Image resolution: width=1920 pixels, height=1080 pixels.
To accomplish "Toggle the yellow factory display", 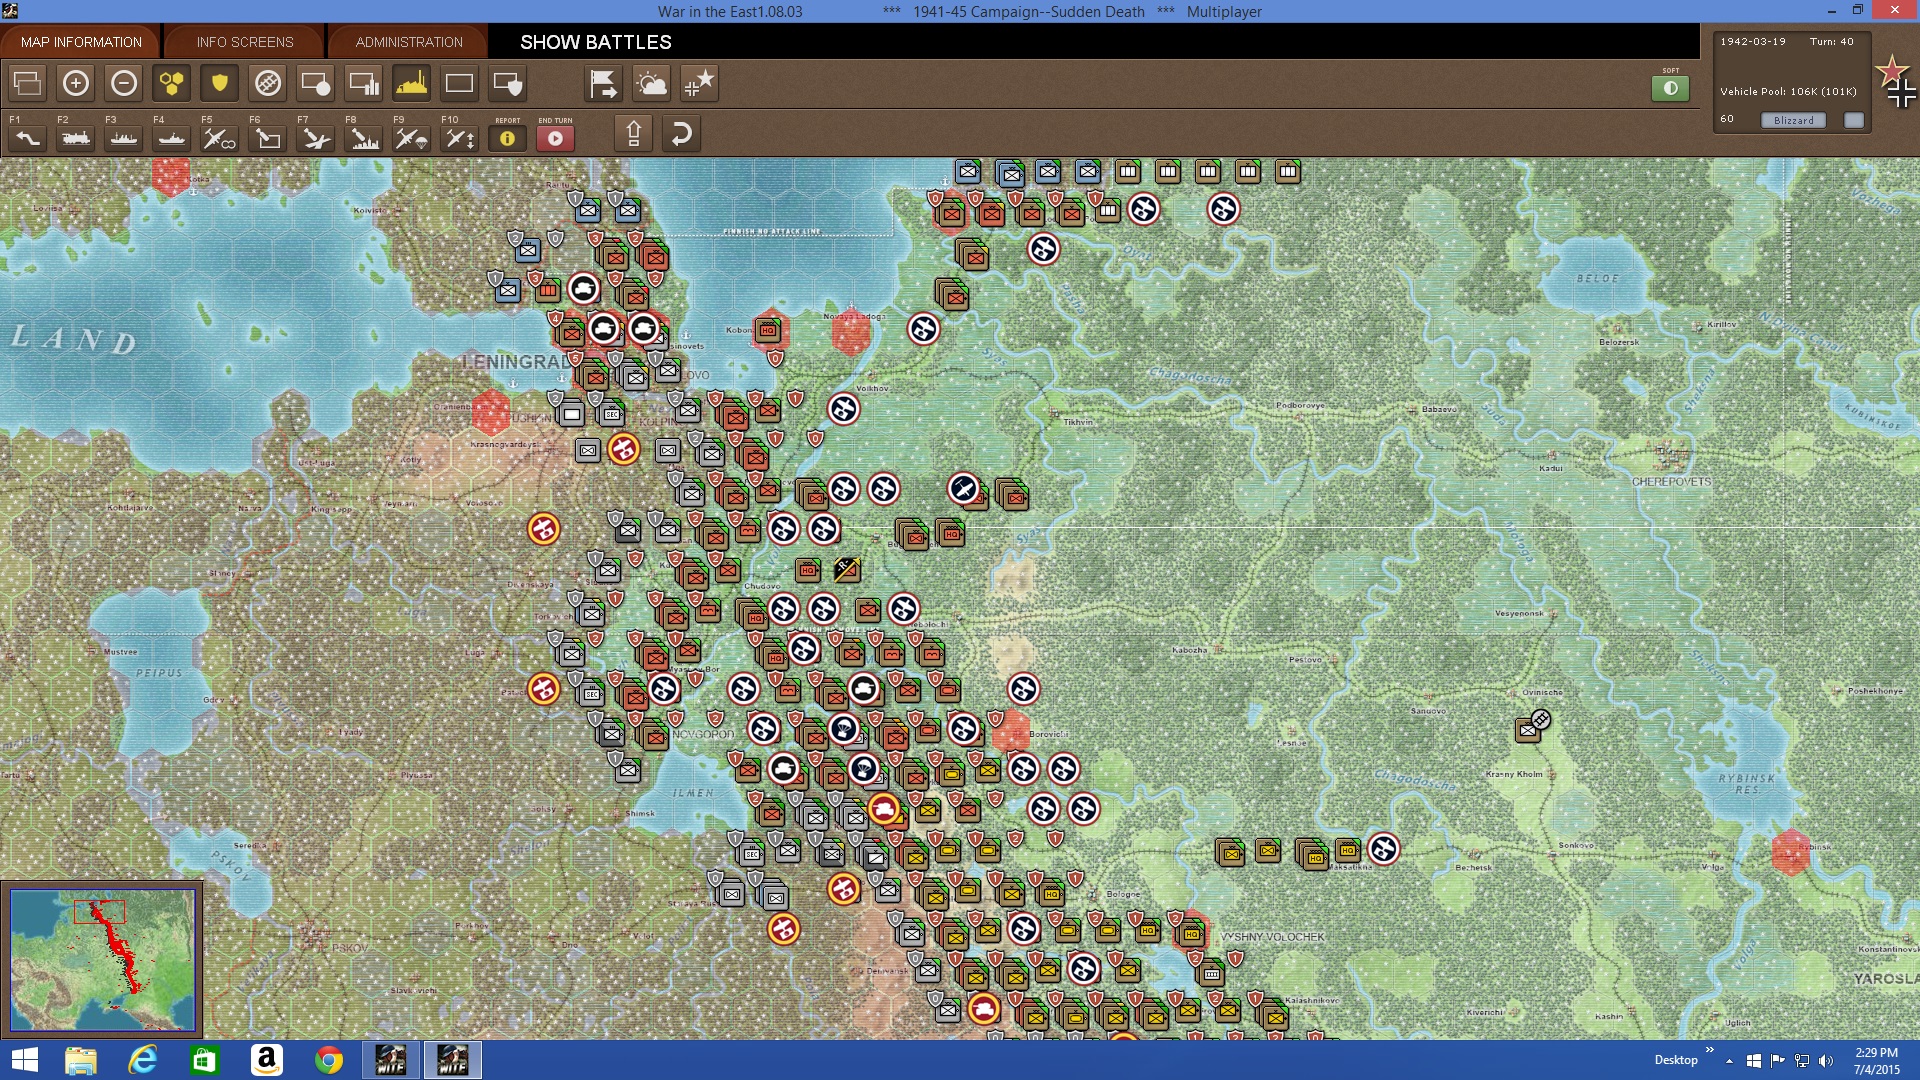I will point(411,83).
